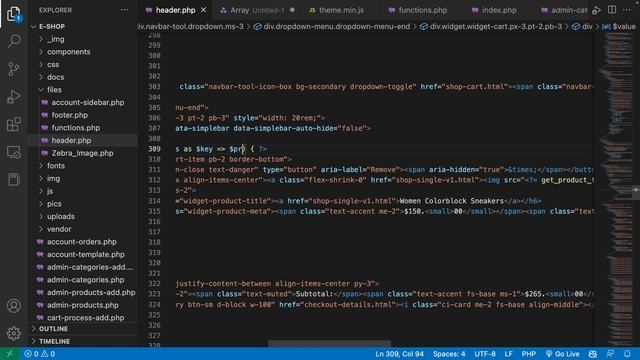This screenshot has height=360, width=640.
Task: Expand the uploads folder
Action: (60, 216)
